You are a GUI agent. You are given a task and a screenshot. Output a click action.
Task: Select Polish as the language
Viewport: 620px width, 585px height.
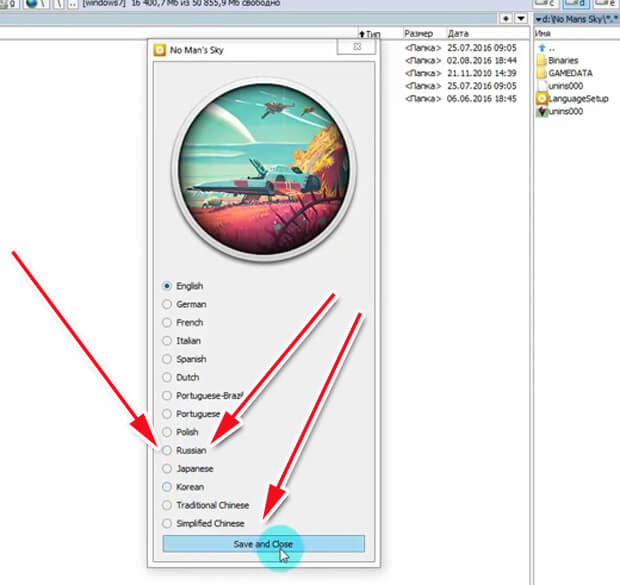167,432
